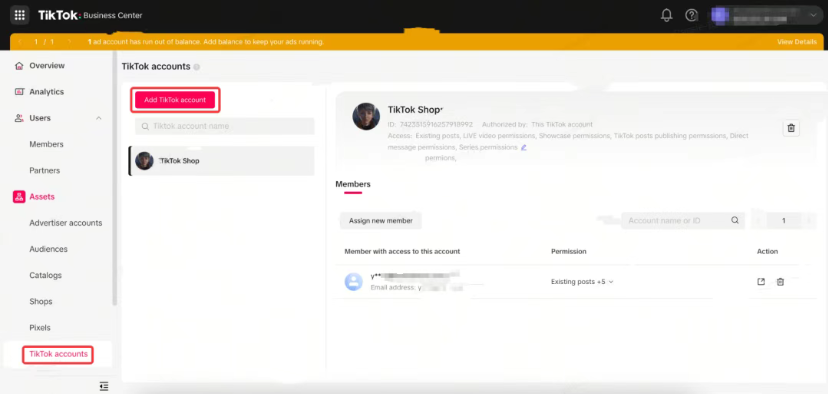Go to Advertiser accounts in the sidebar
Viewport: 828px width, 399px height.
65,223
